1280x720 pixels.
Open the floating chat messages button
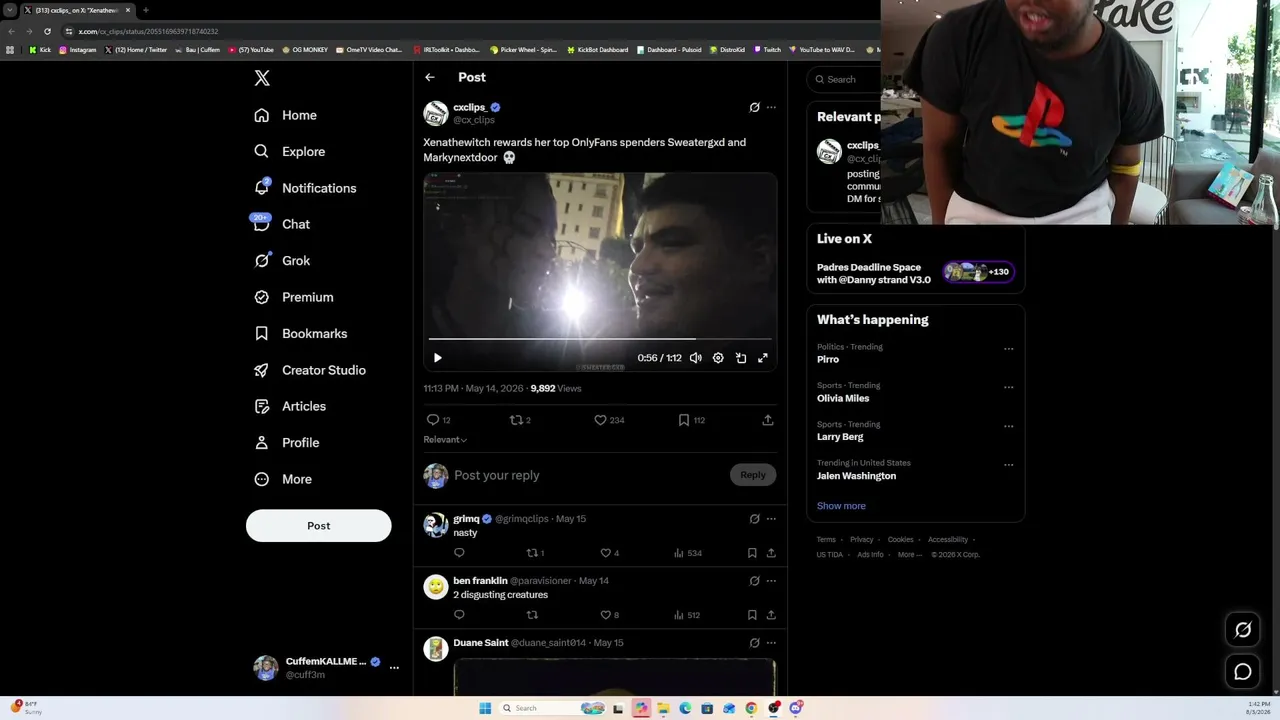(1243, 672)
